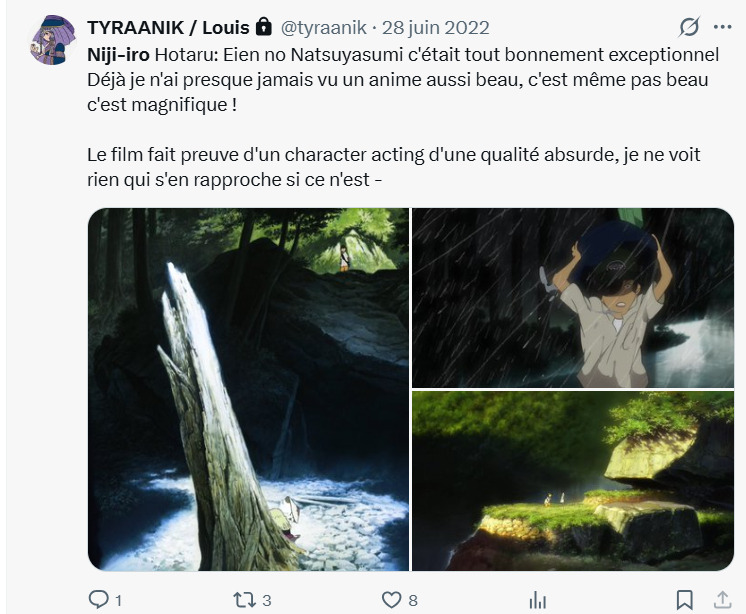The height and width of the screenshot is (614, 746).
Task: Open the share menu arrow icon
Action: 721,599
